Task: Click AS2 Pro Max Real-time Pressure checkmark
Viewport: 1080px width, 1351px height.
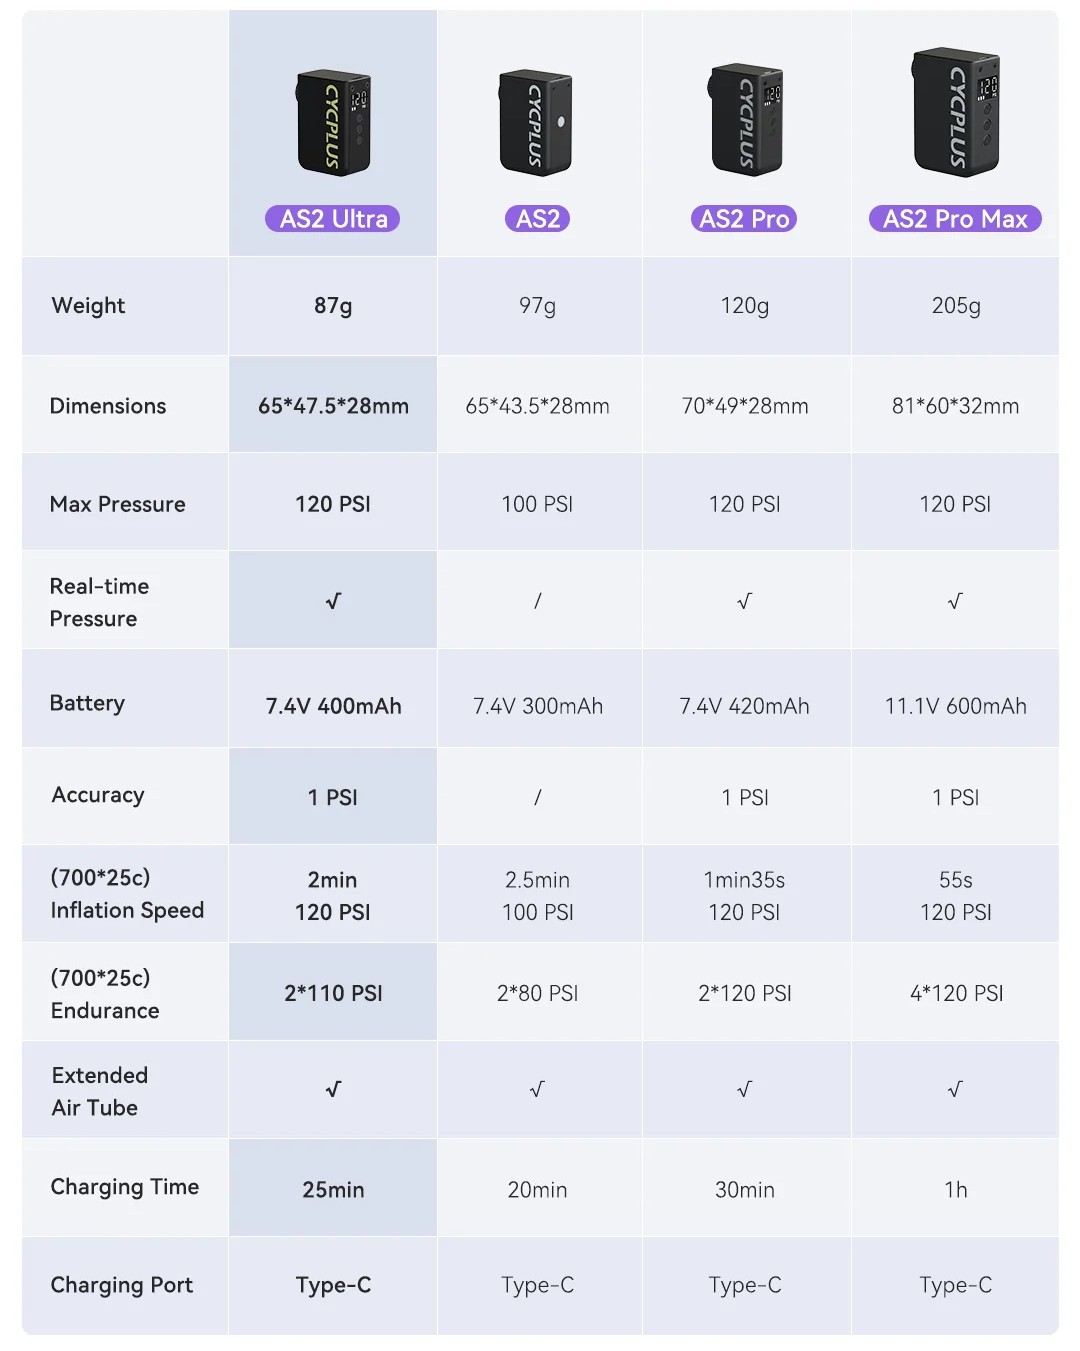Action: pyautogui.click(x=955, y=601)
